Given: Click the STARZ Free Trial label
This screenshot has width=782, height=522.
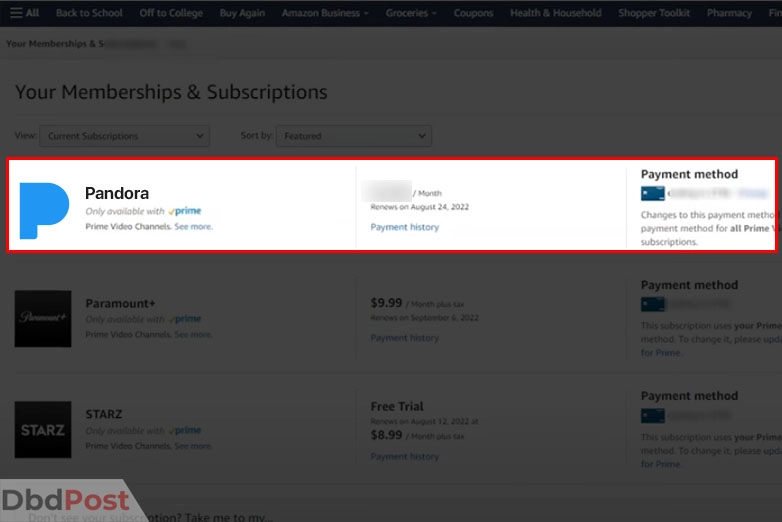Looking at the screenshot, I should coord(397,406).
